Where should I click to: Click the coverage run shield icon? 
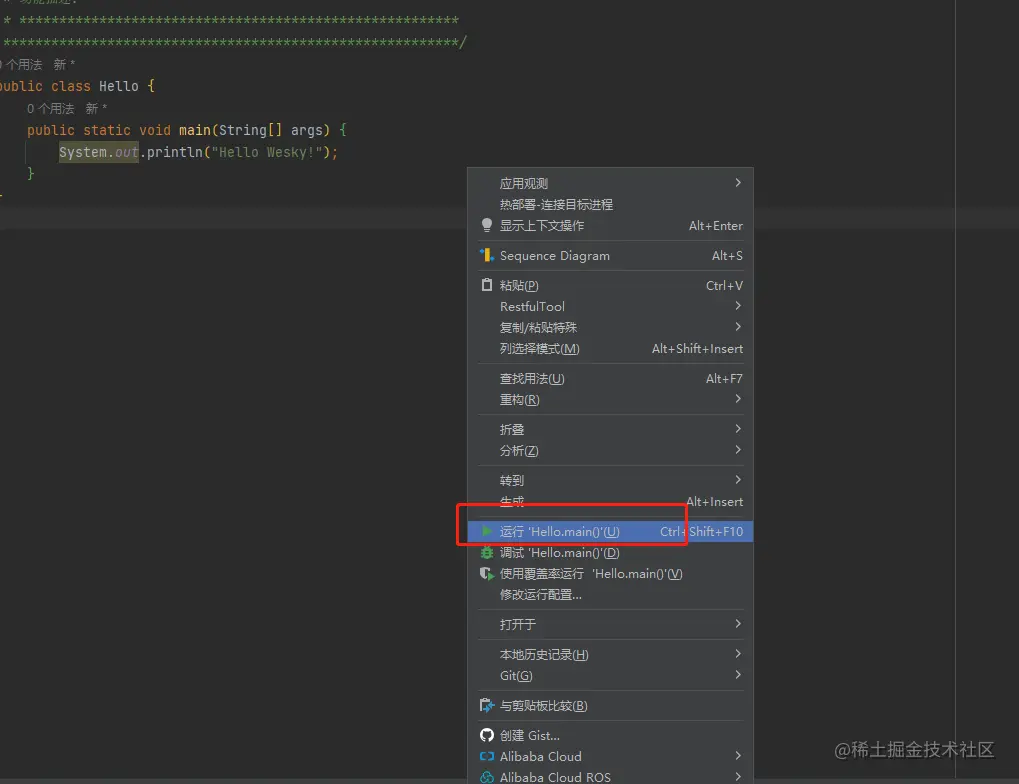click(487, 573)
